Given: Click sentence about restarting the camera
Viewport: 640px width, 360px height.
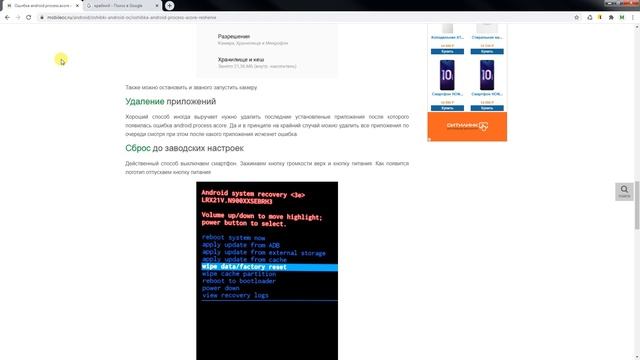Looking at the screenshot, I should pyautogui.click(x=191, y=87).
